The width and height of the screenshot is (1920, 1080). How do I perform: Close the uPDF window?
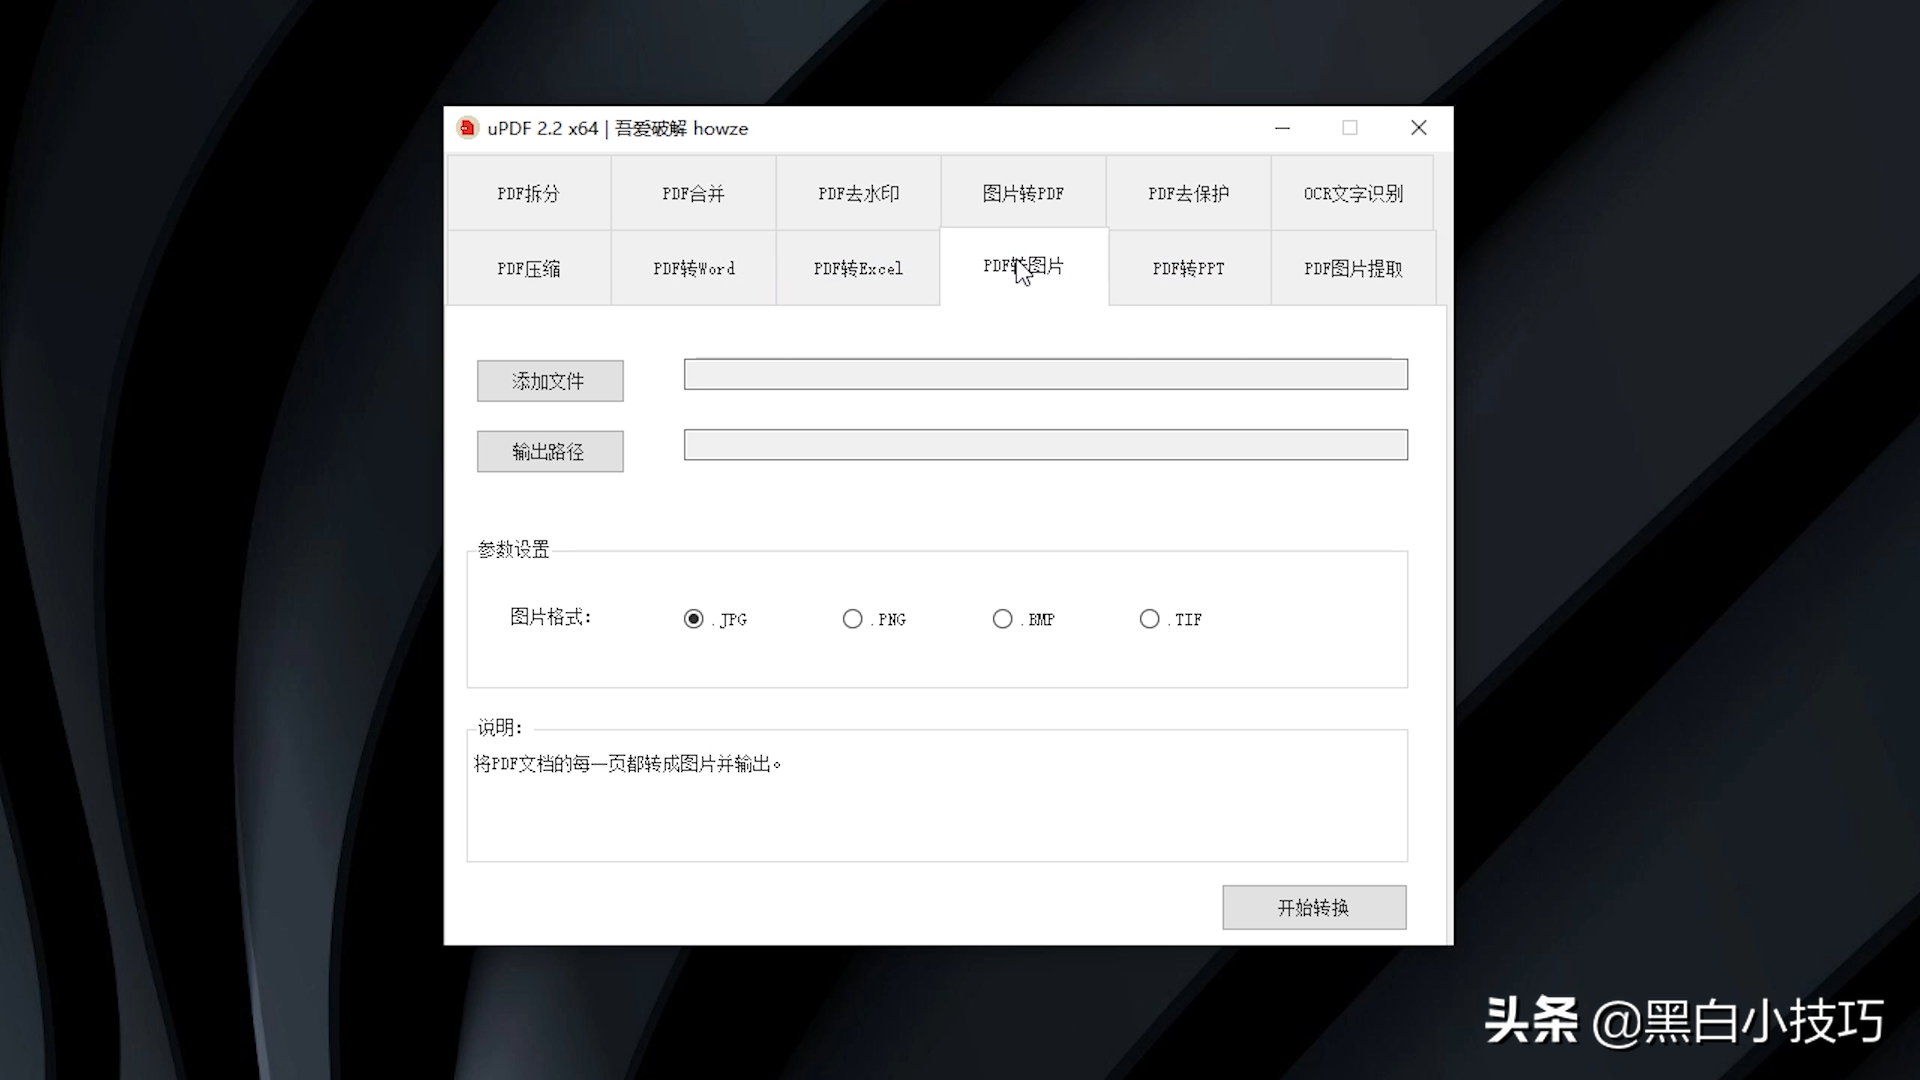click(x=1418, y=128)
